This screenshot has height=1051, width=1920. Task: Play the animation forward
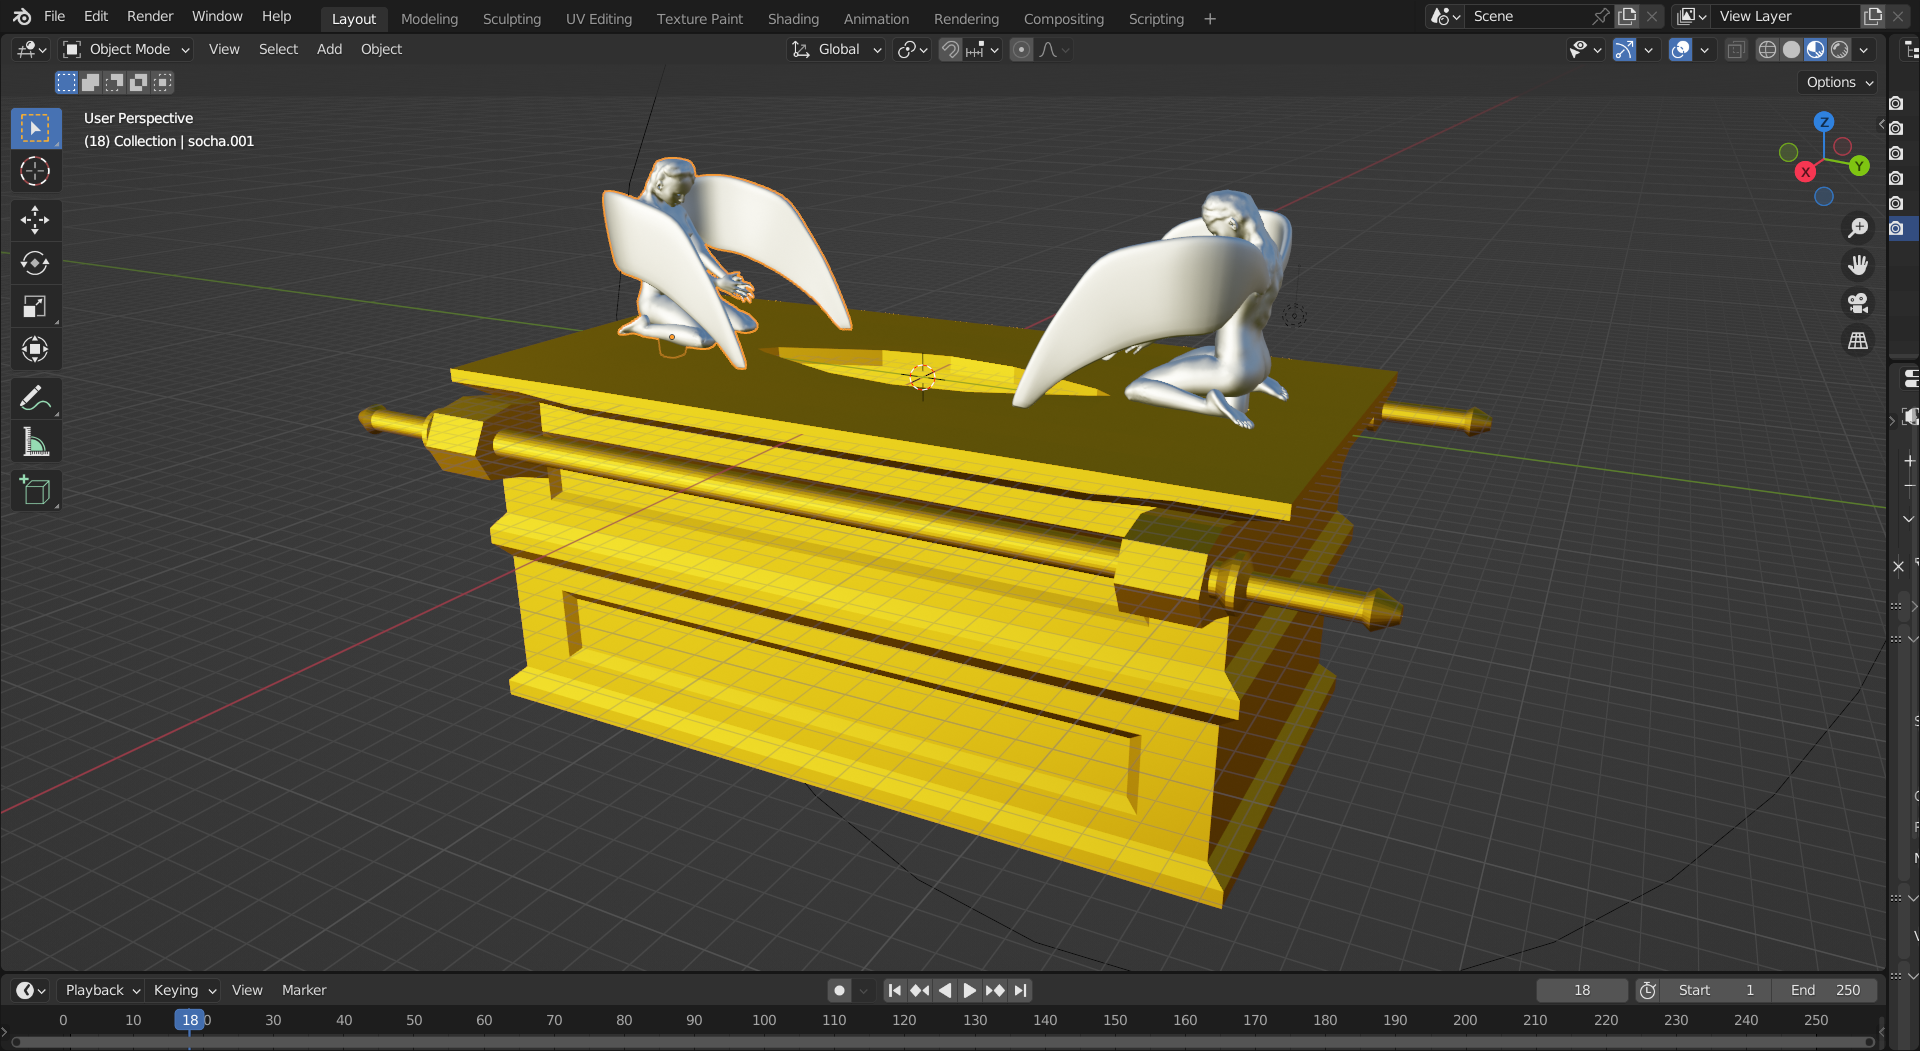tap(969, 990)
